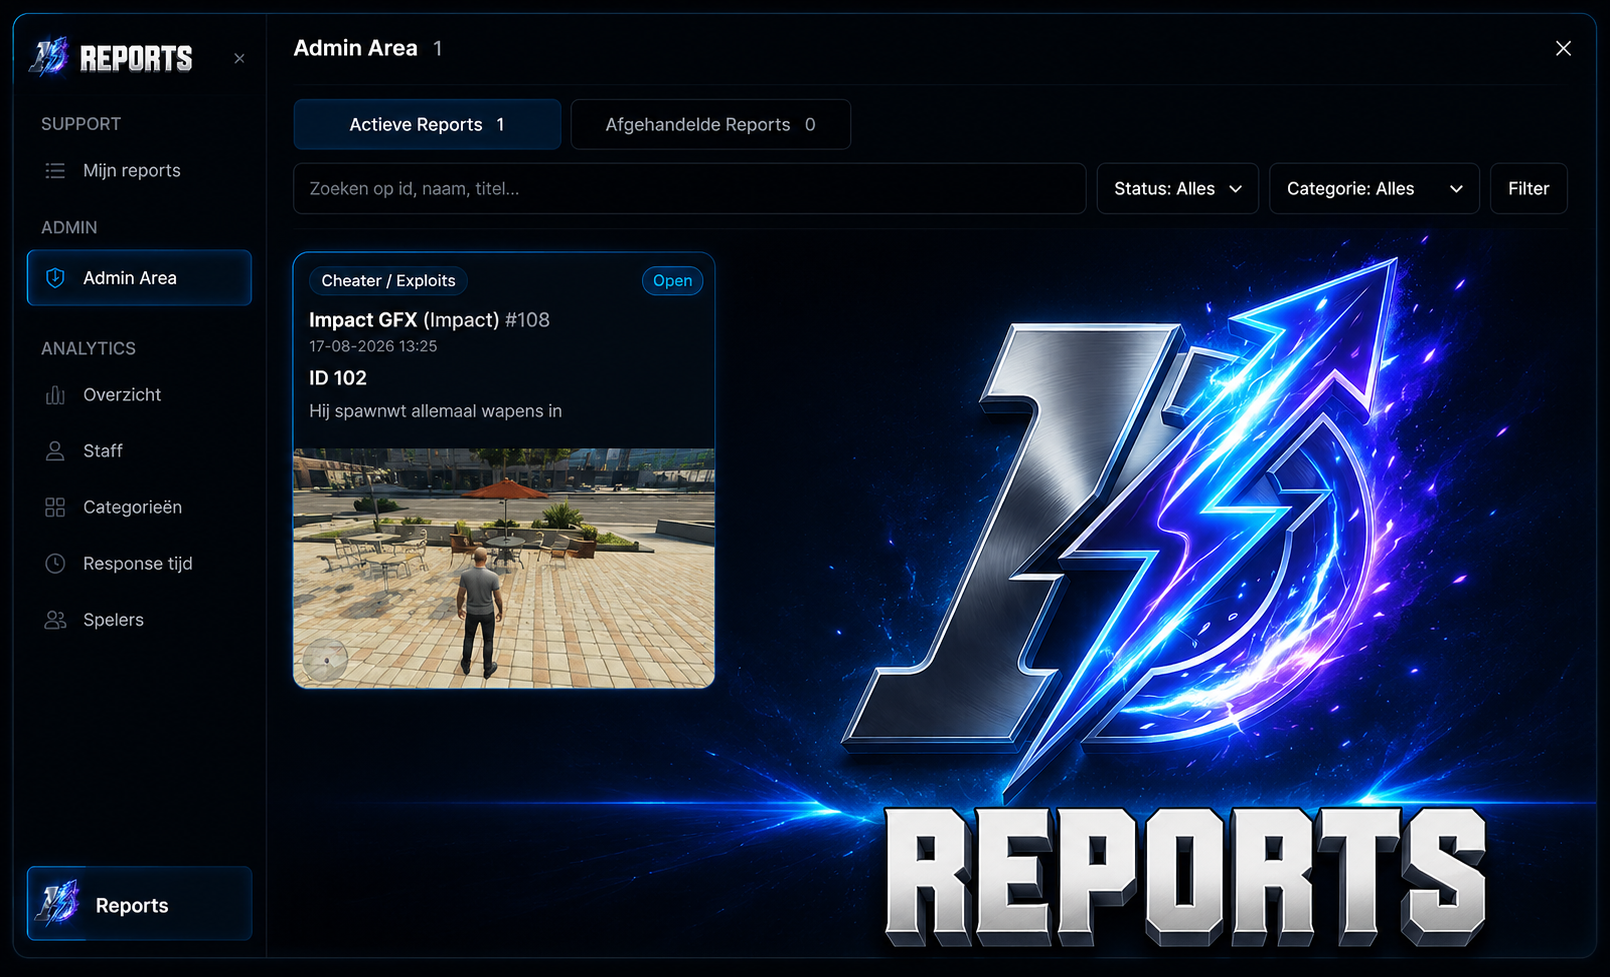This screenshot has width=1610, height=977.
Task: Click the Reports logo in the sidebar header
Action: point(110,57)
